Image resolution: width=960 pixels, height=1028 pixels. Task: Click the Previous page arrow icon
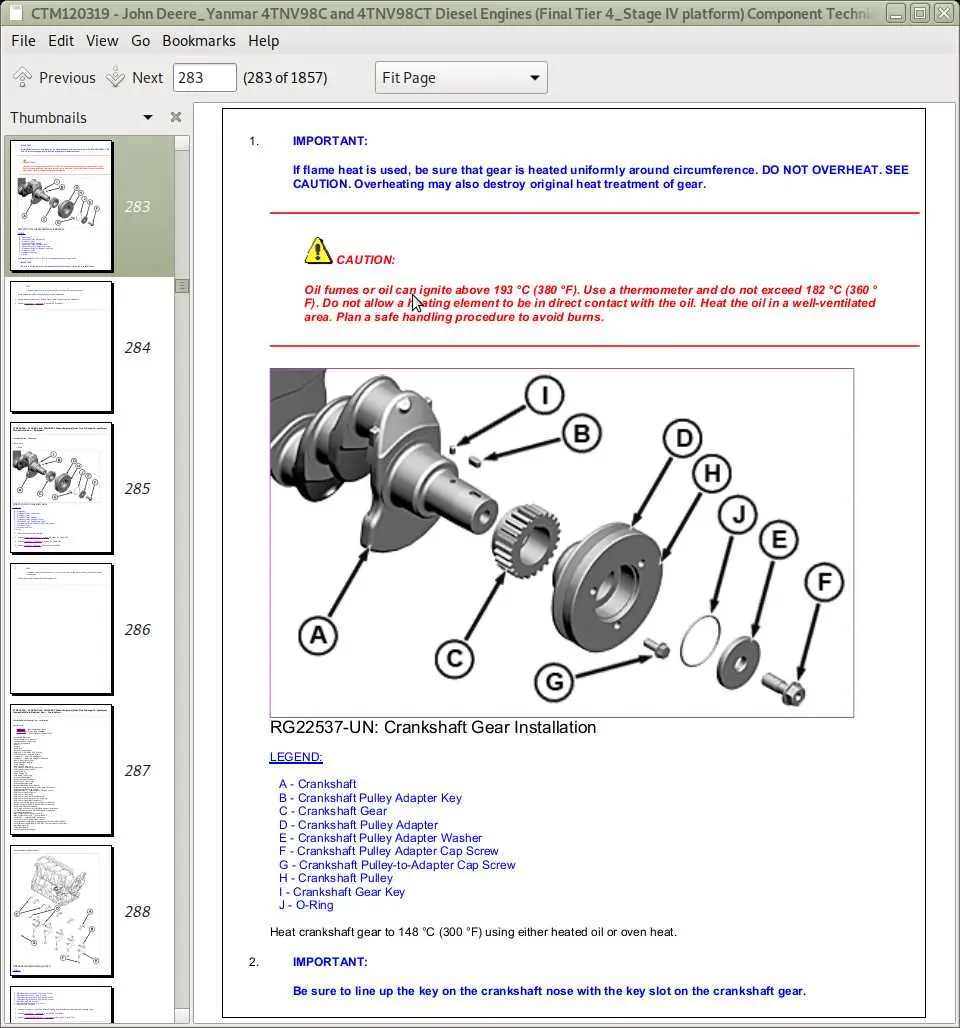(x=22, y=77)
